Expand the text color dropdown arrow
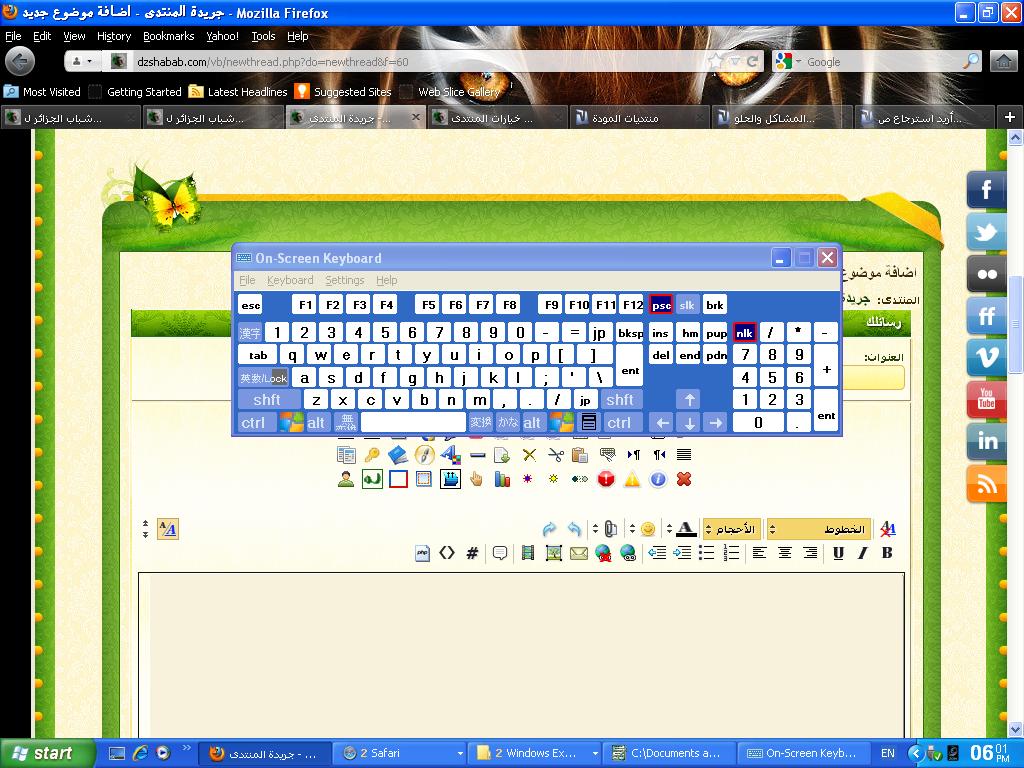Screen dimensions: 1024x768 670,529
